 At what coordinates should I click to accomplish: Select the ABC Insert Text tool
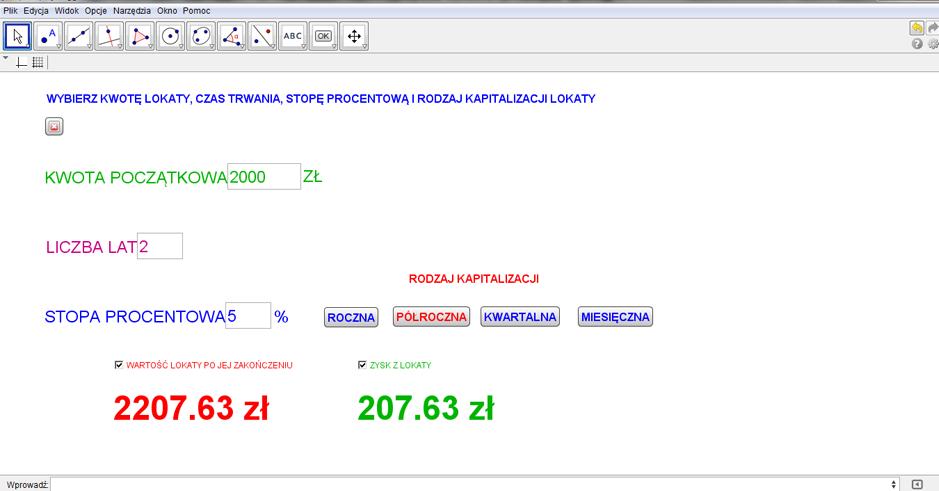[293, 36]
